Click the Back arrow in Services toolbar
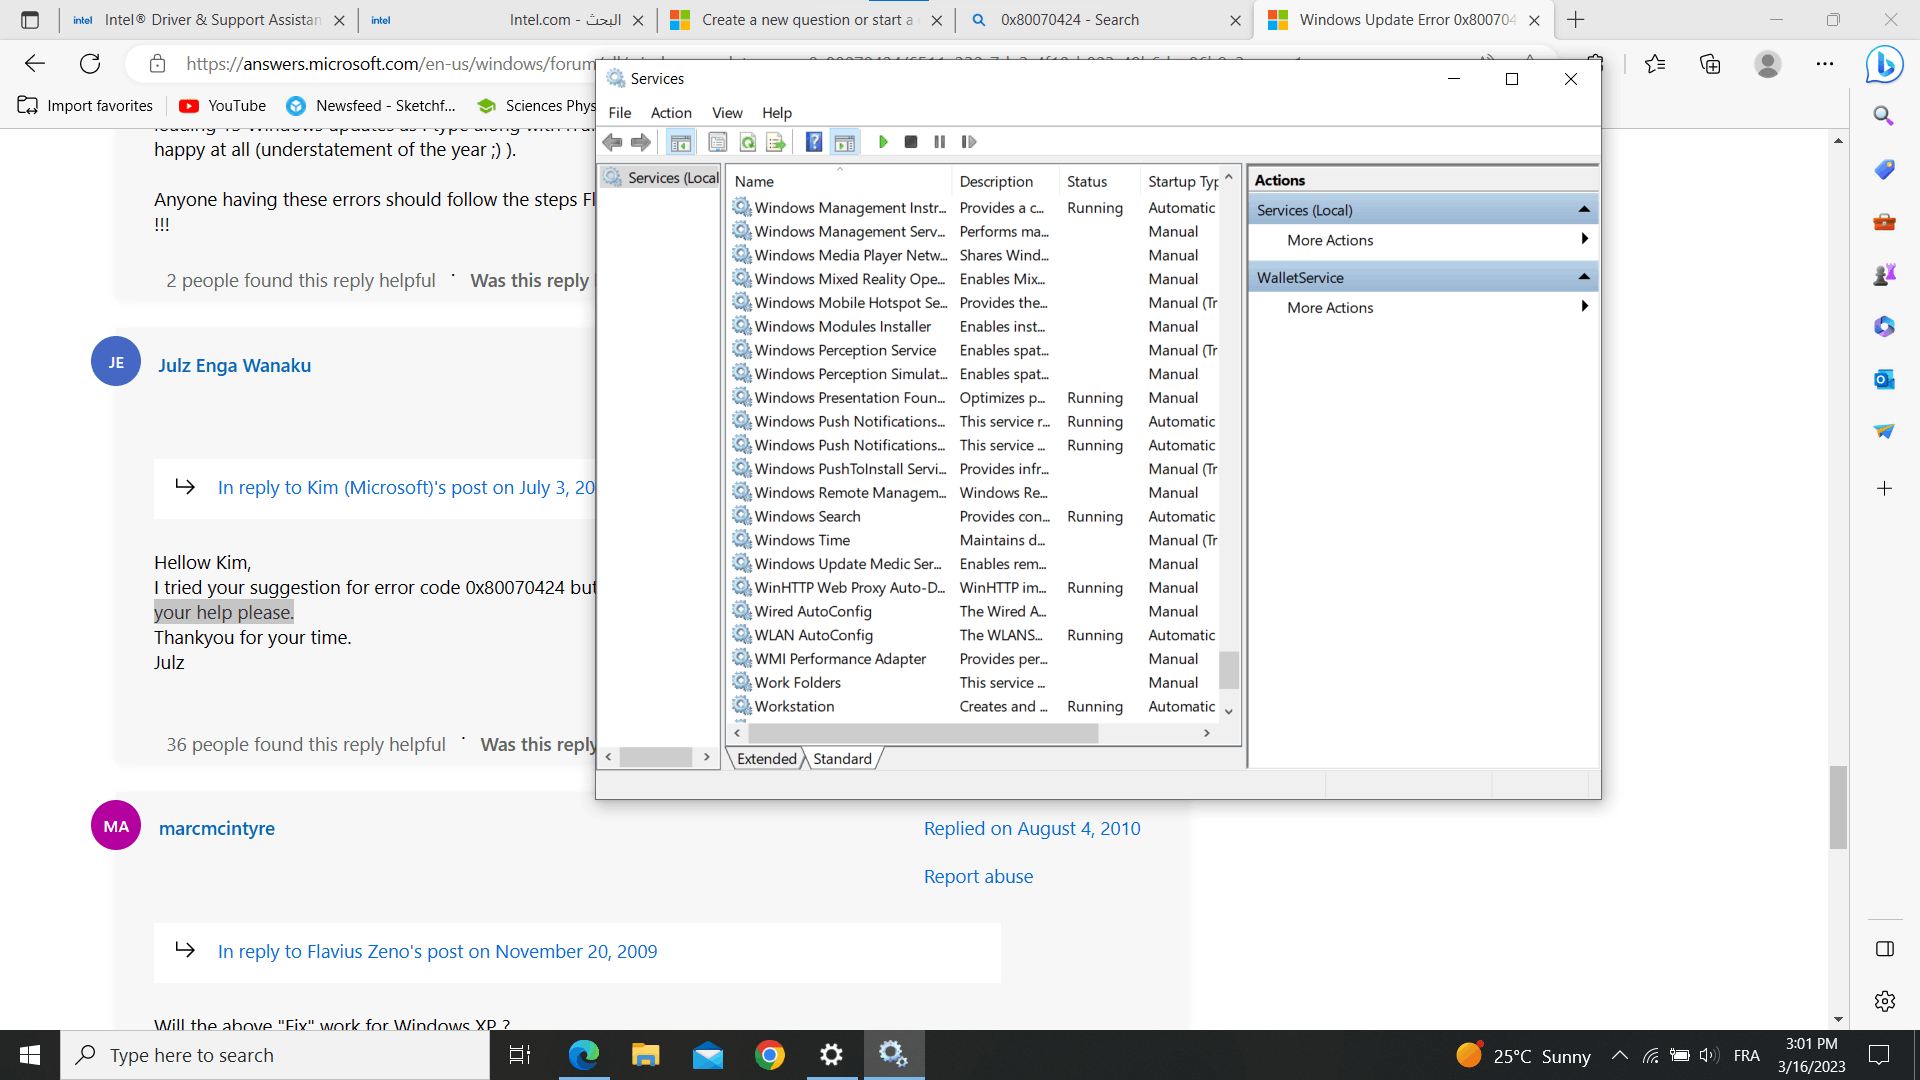1920x1080 pixels. (613, 142)
